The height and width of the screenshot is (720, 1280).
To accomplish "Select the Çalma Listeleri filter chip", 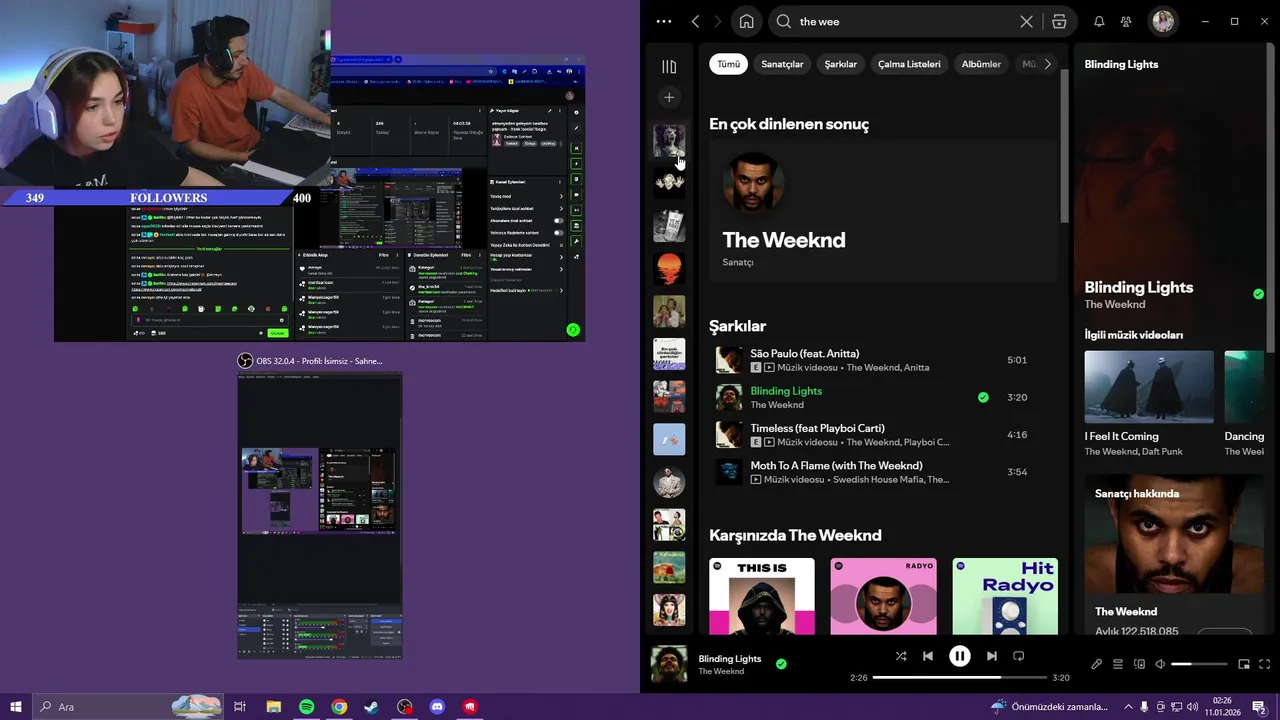I will (x=909, y=64).
